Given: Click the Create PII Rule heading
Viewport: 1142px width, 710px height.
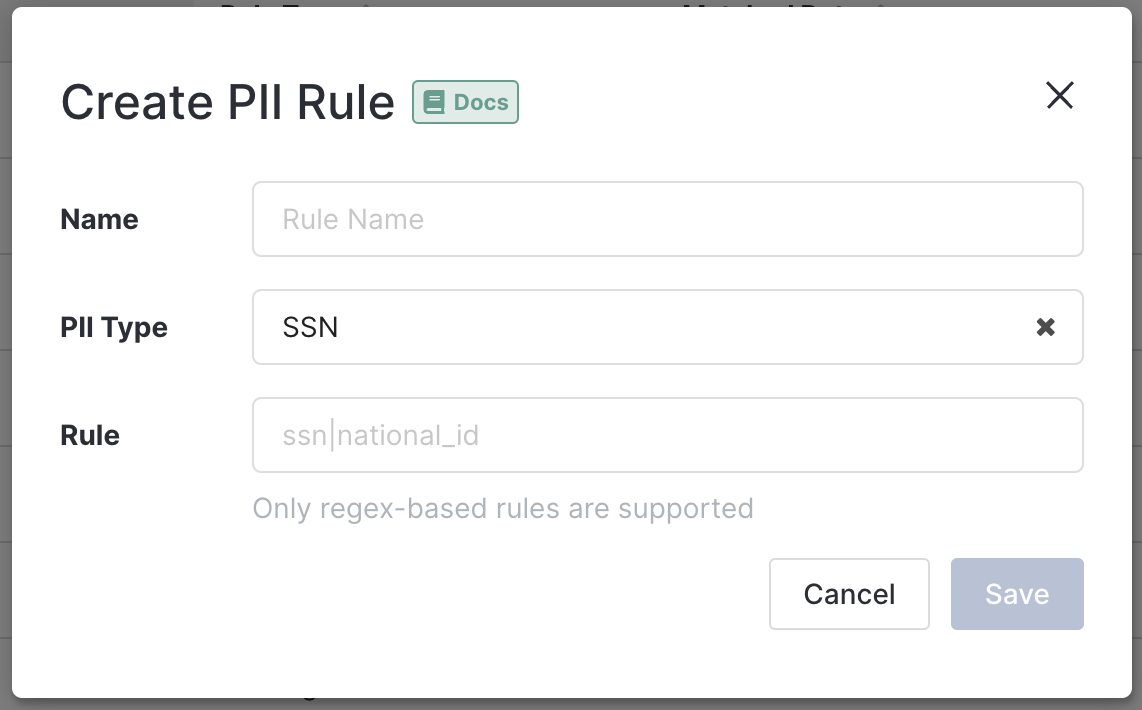Looking at the screenshot, I should (228, 102).
